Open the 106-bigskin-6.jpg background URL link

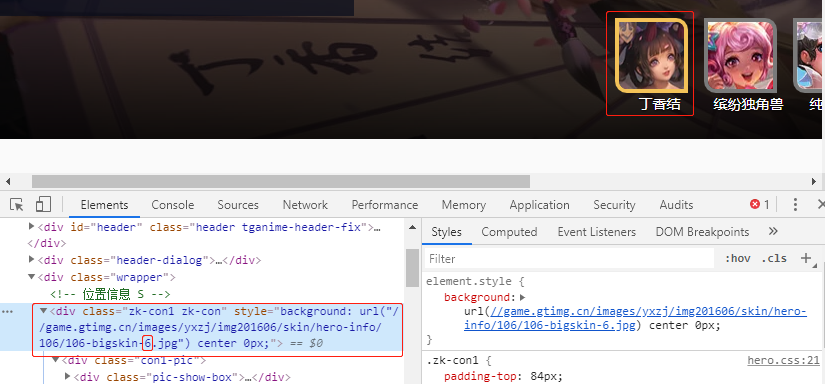pos(635,318)
